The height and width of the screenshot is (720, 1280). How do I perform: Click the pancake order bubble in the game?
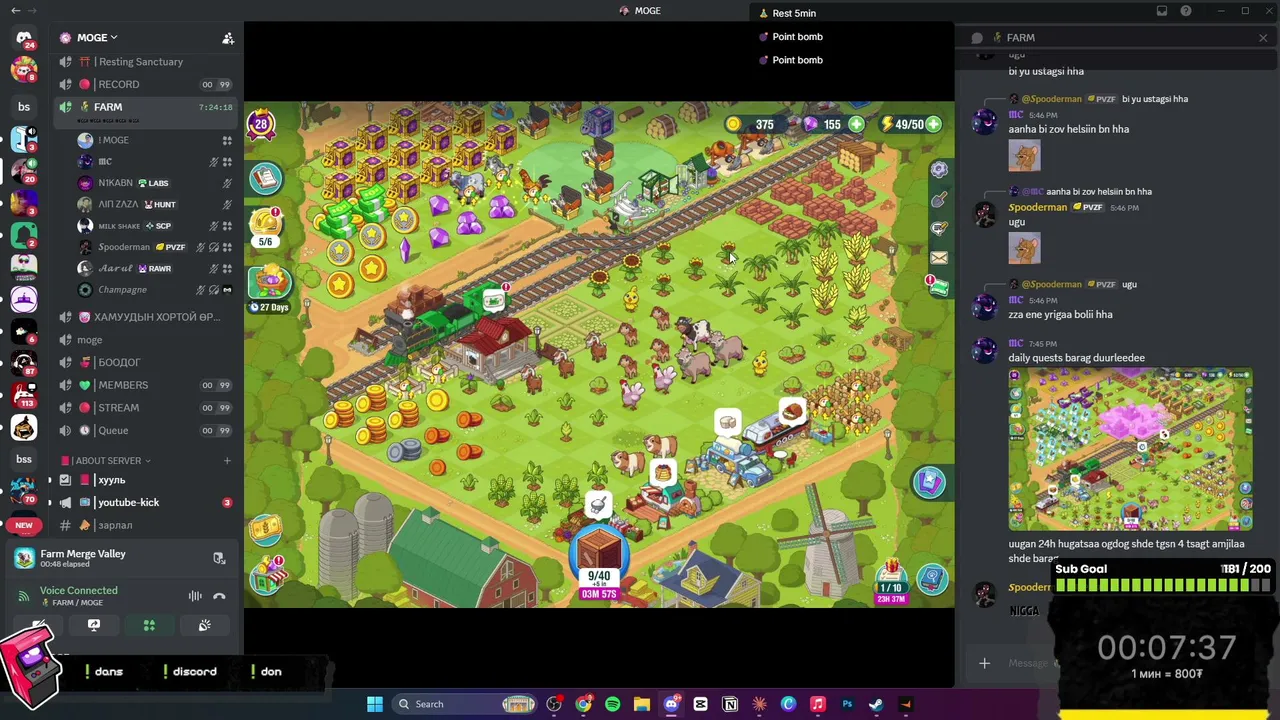point(662,473)
